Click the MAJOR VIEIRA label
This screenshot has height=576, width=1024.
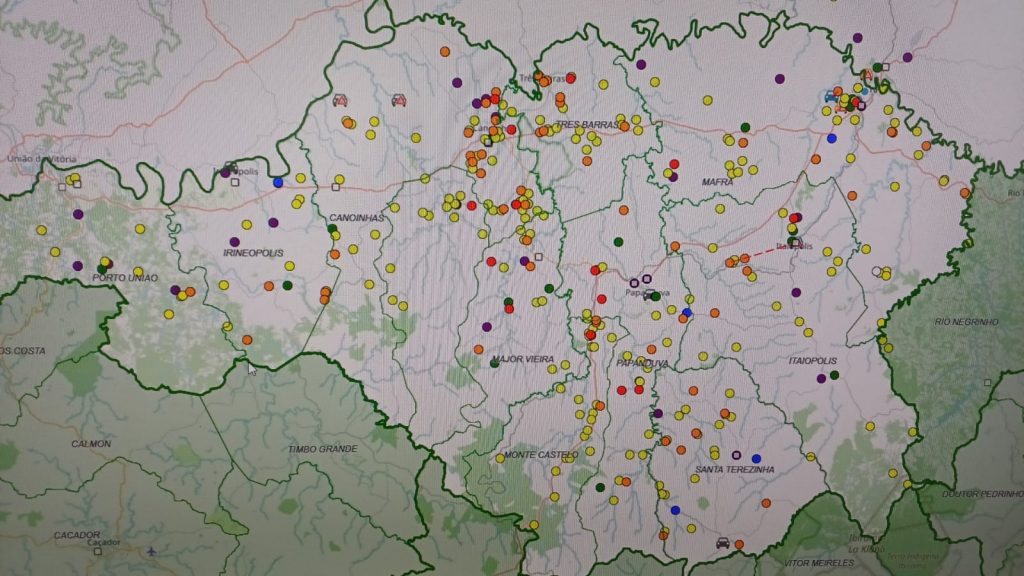(523, 359)
